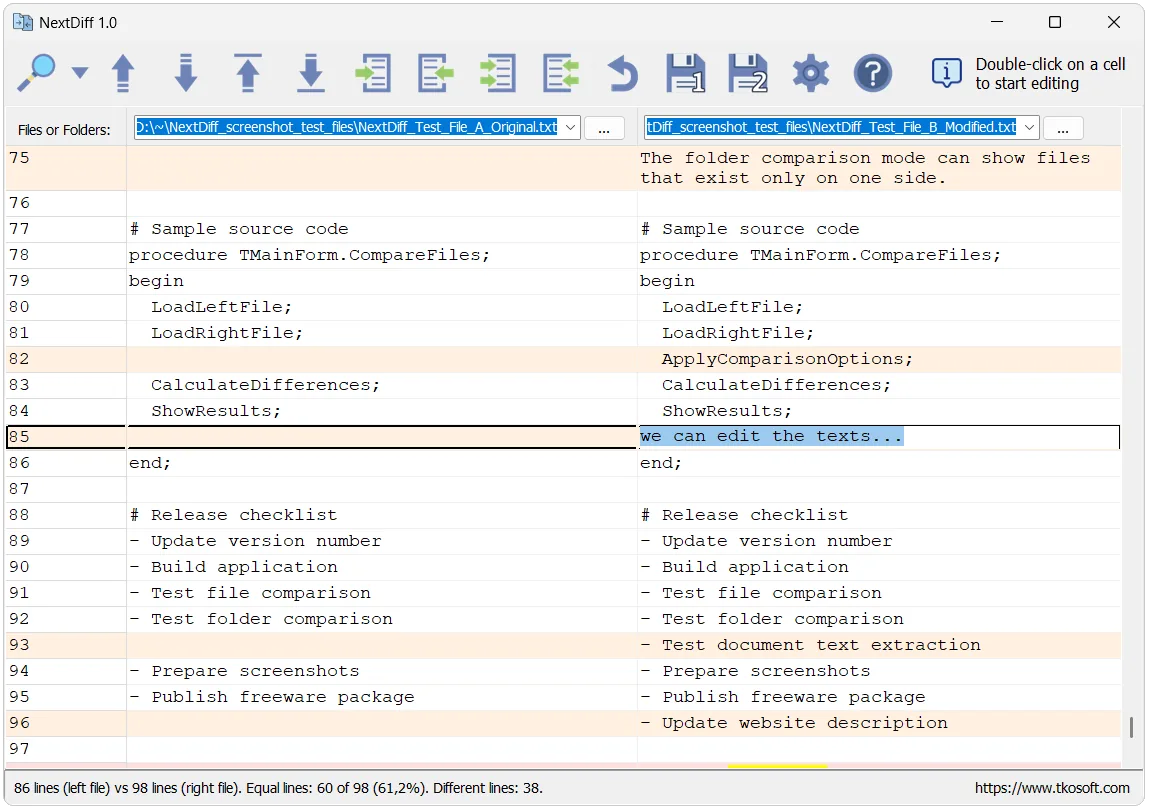1149x808 pixels.
Task: Open the https://www.tkosoft.com link
Action: pos(1052,787)
